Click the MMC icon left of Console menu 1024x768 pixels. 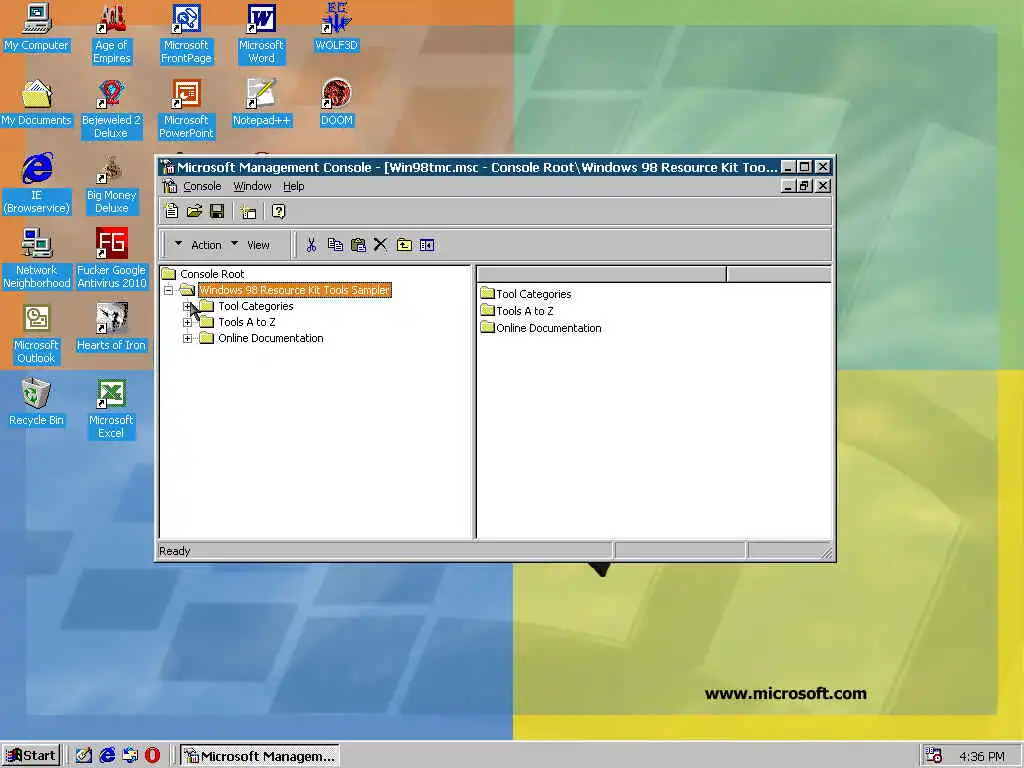(x=170, y=186)
